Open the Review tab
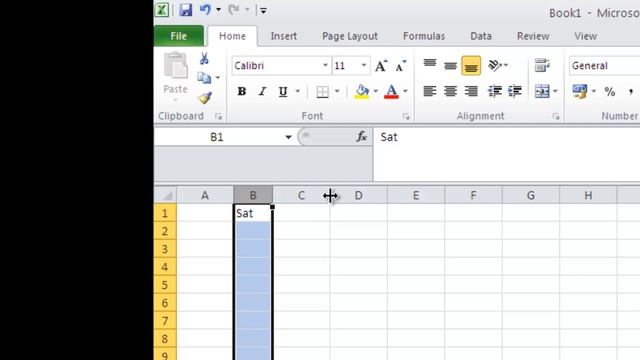 [x=533, y=36]
